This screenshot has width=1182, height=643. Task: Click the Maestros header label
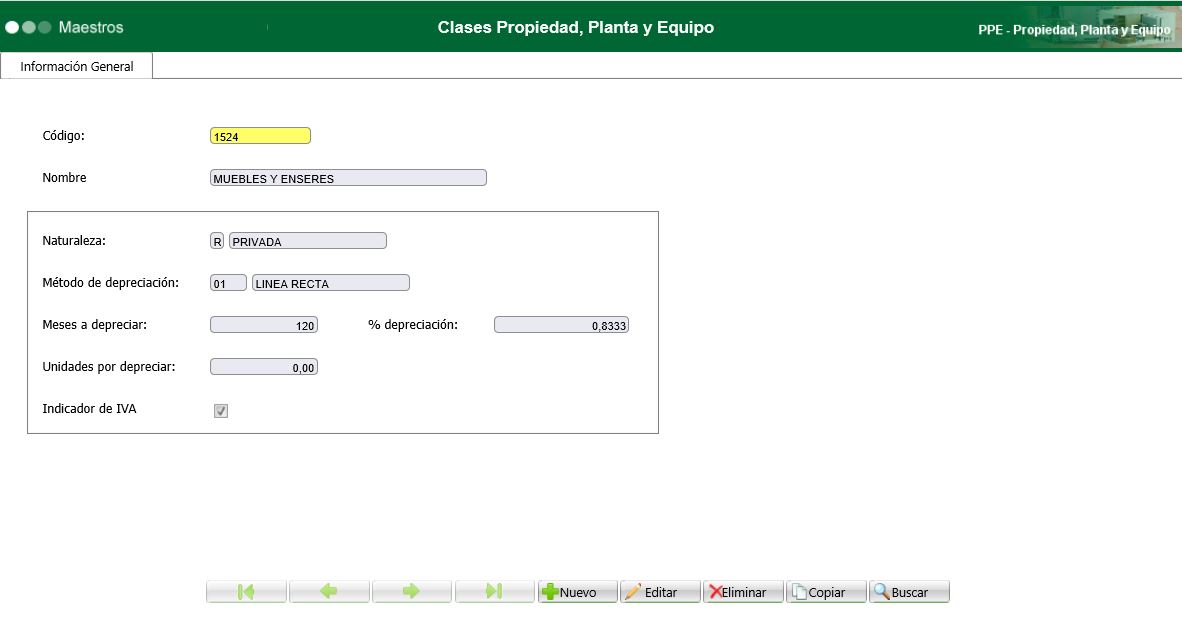click(x=90, y=27)
